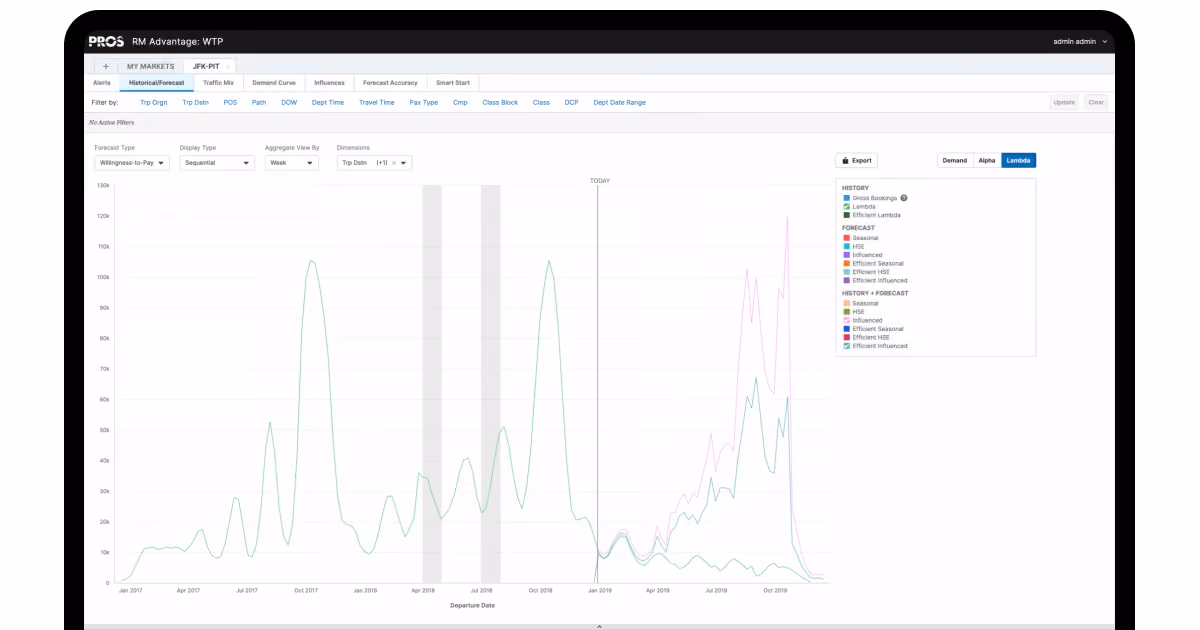Open the Class Block filter
The height and width of the screenshot is (630, 1200).
500,102
